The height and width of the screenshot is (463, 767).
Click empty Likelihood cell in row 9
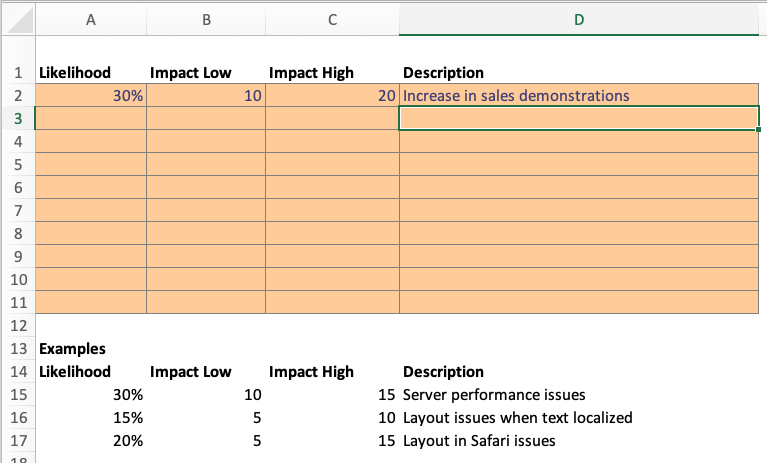[91, 256]
